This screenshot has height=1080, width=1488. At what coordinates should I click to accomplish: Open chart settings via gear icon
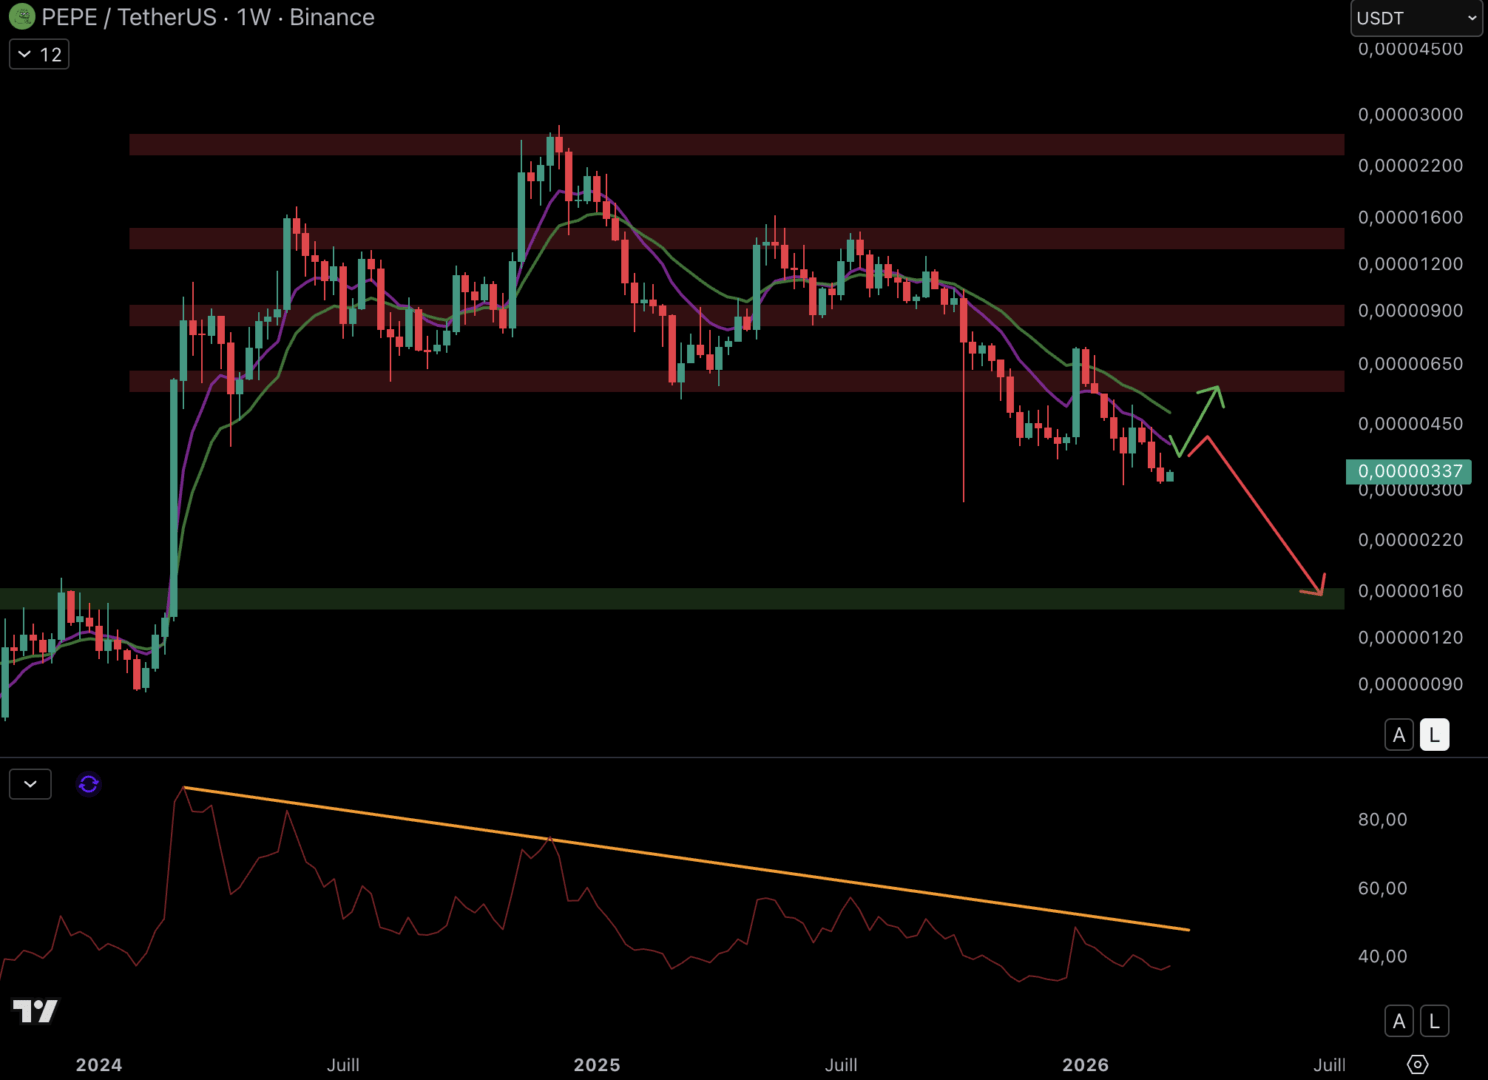coord(1417,1064)
